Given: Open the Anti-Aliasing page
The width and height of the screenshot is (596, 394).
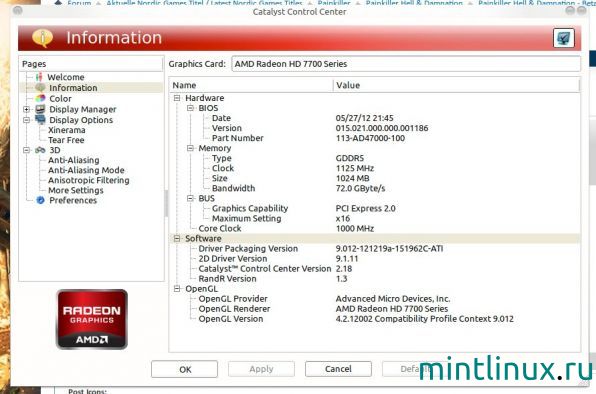Looking at the screenshot, I should coord(74,160).
